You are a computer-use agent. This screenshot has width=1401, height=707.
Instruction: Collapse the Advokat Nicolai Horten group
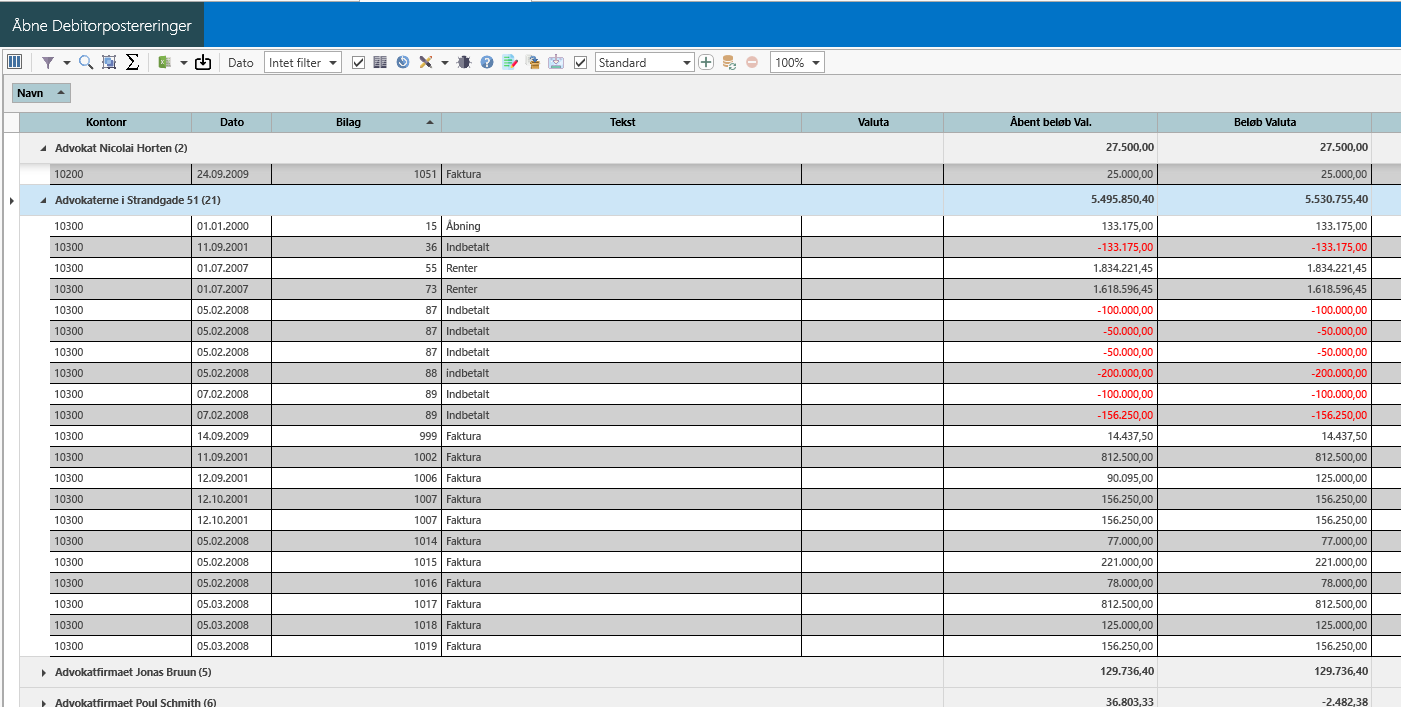pyautogui.click(x=43, y=148)
